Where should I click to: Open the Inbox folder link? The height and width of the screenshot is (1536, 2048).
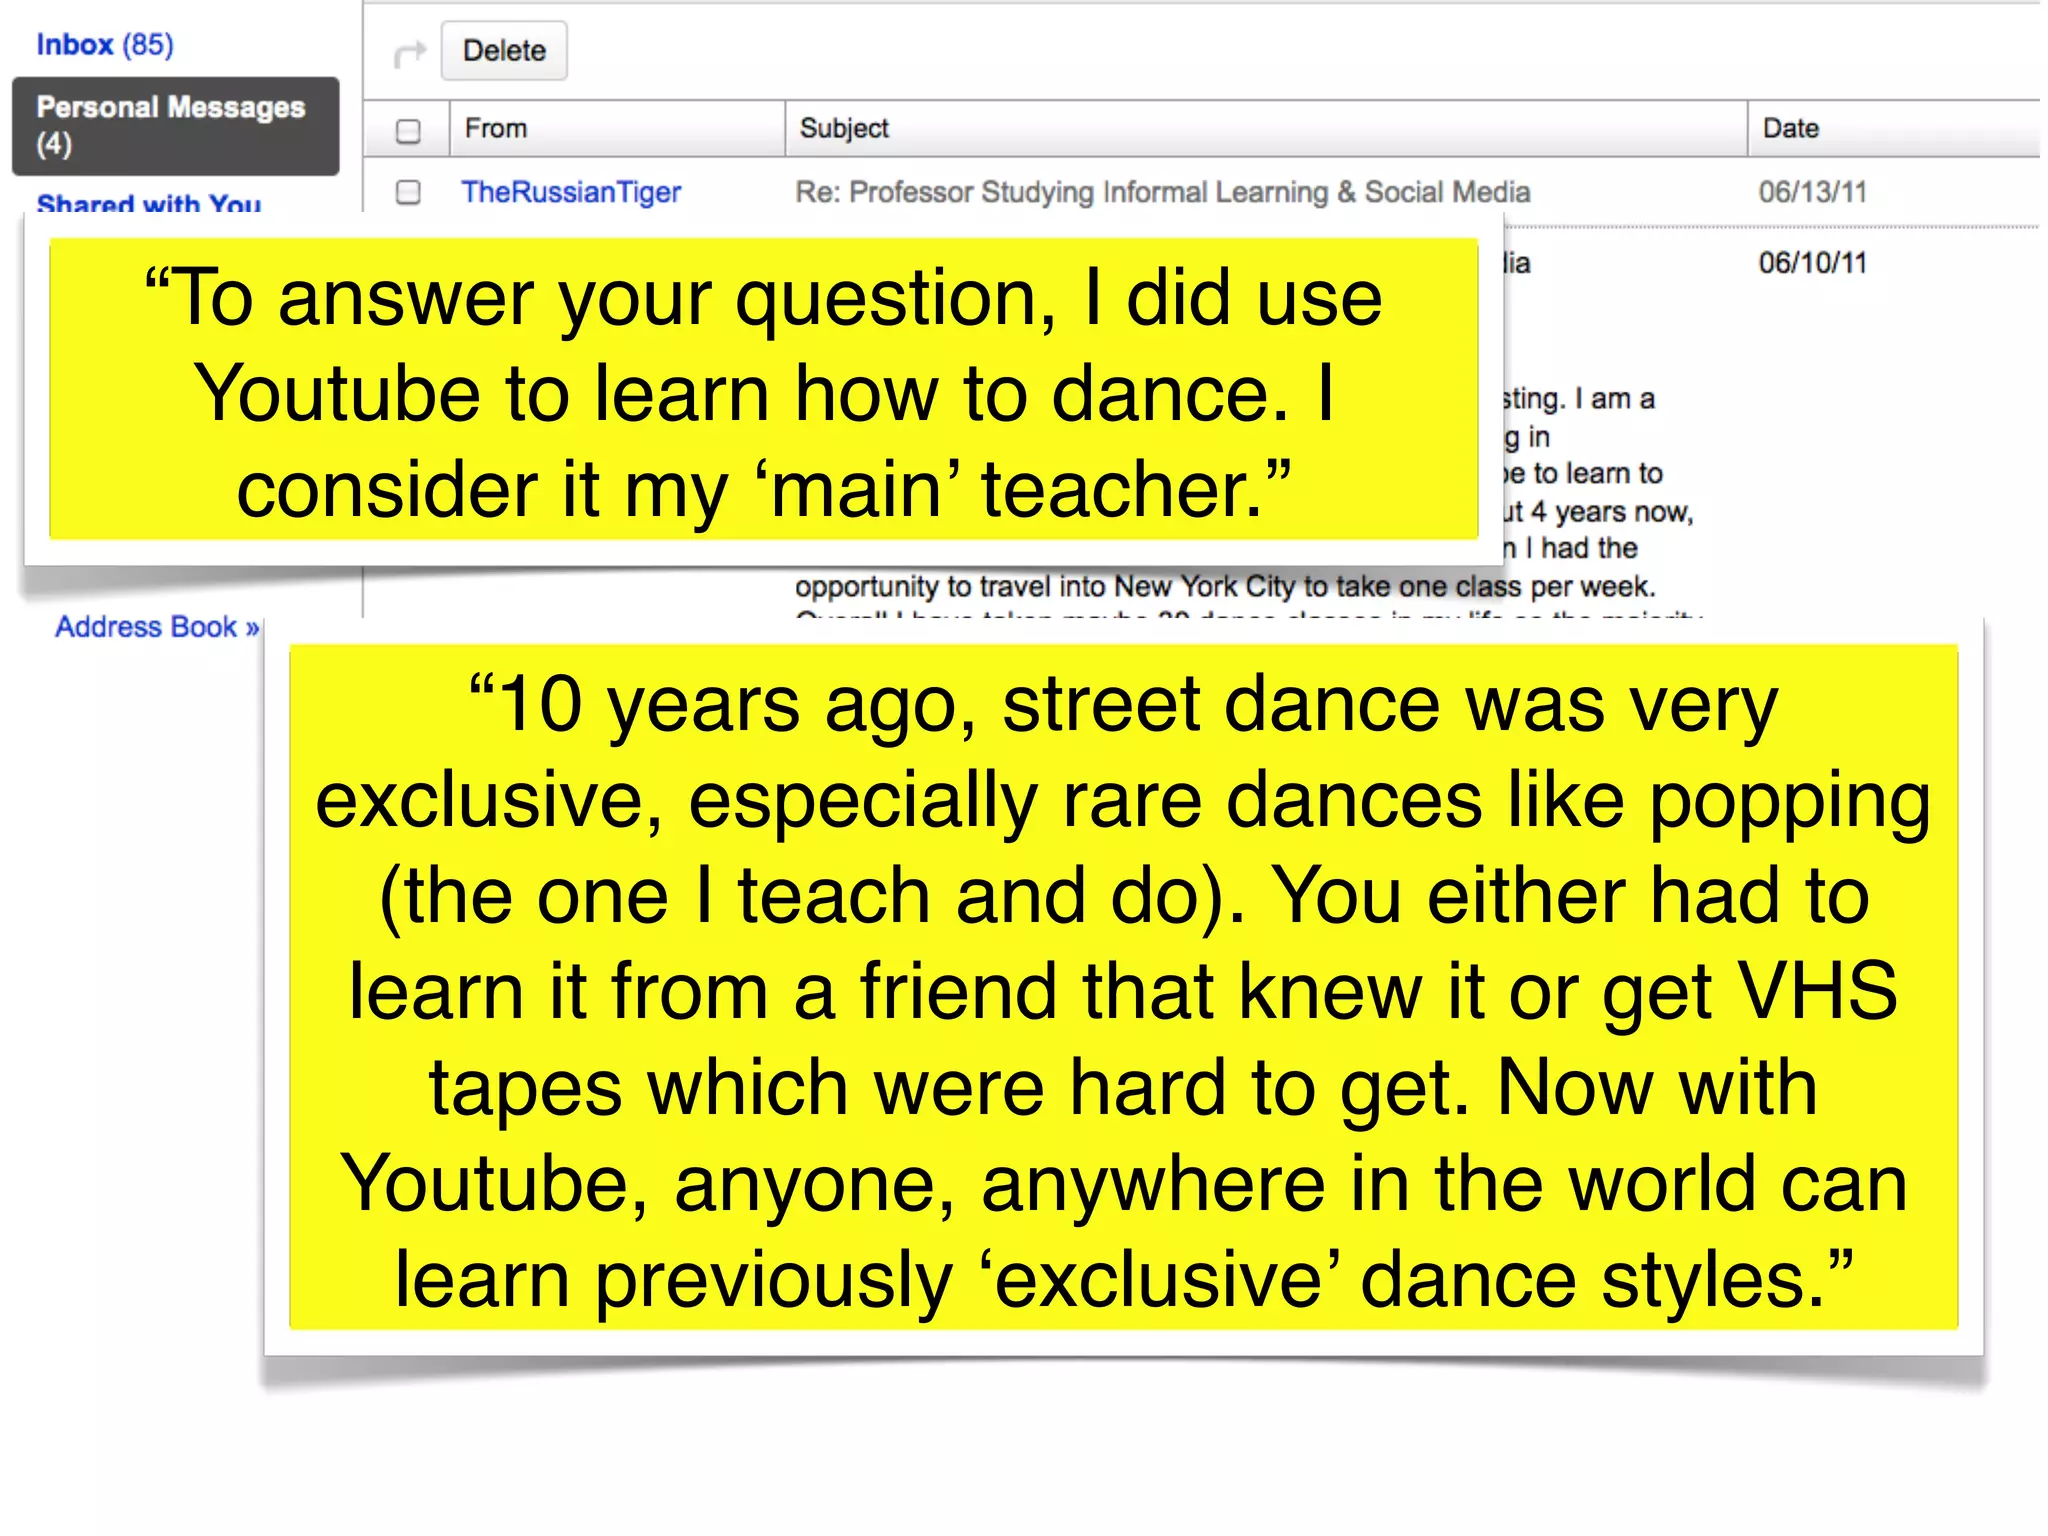point(75,45)
